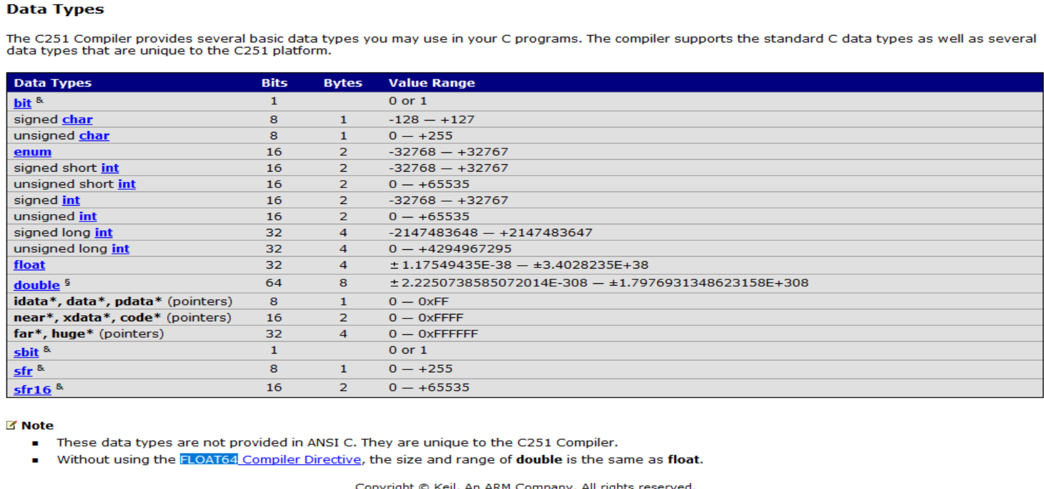The height and width of the screenshot is (489, 1044).
Task: Open the char link in signed char row
Action: (77, 119)
